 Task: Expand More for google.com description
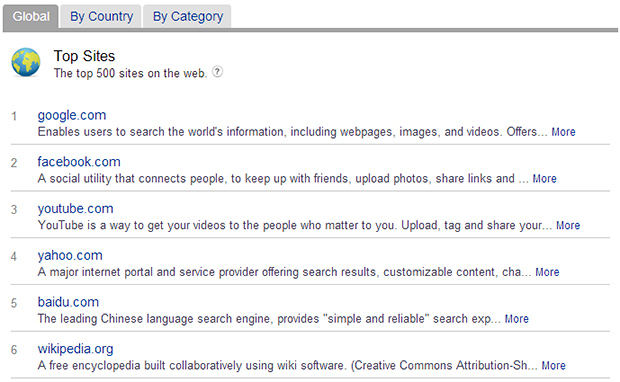(563, 132)
